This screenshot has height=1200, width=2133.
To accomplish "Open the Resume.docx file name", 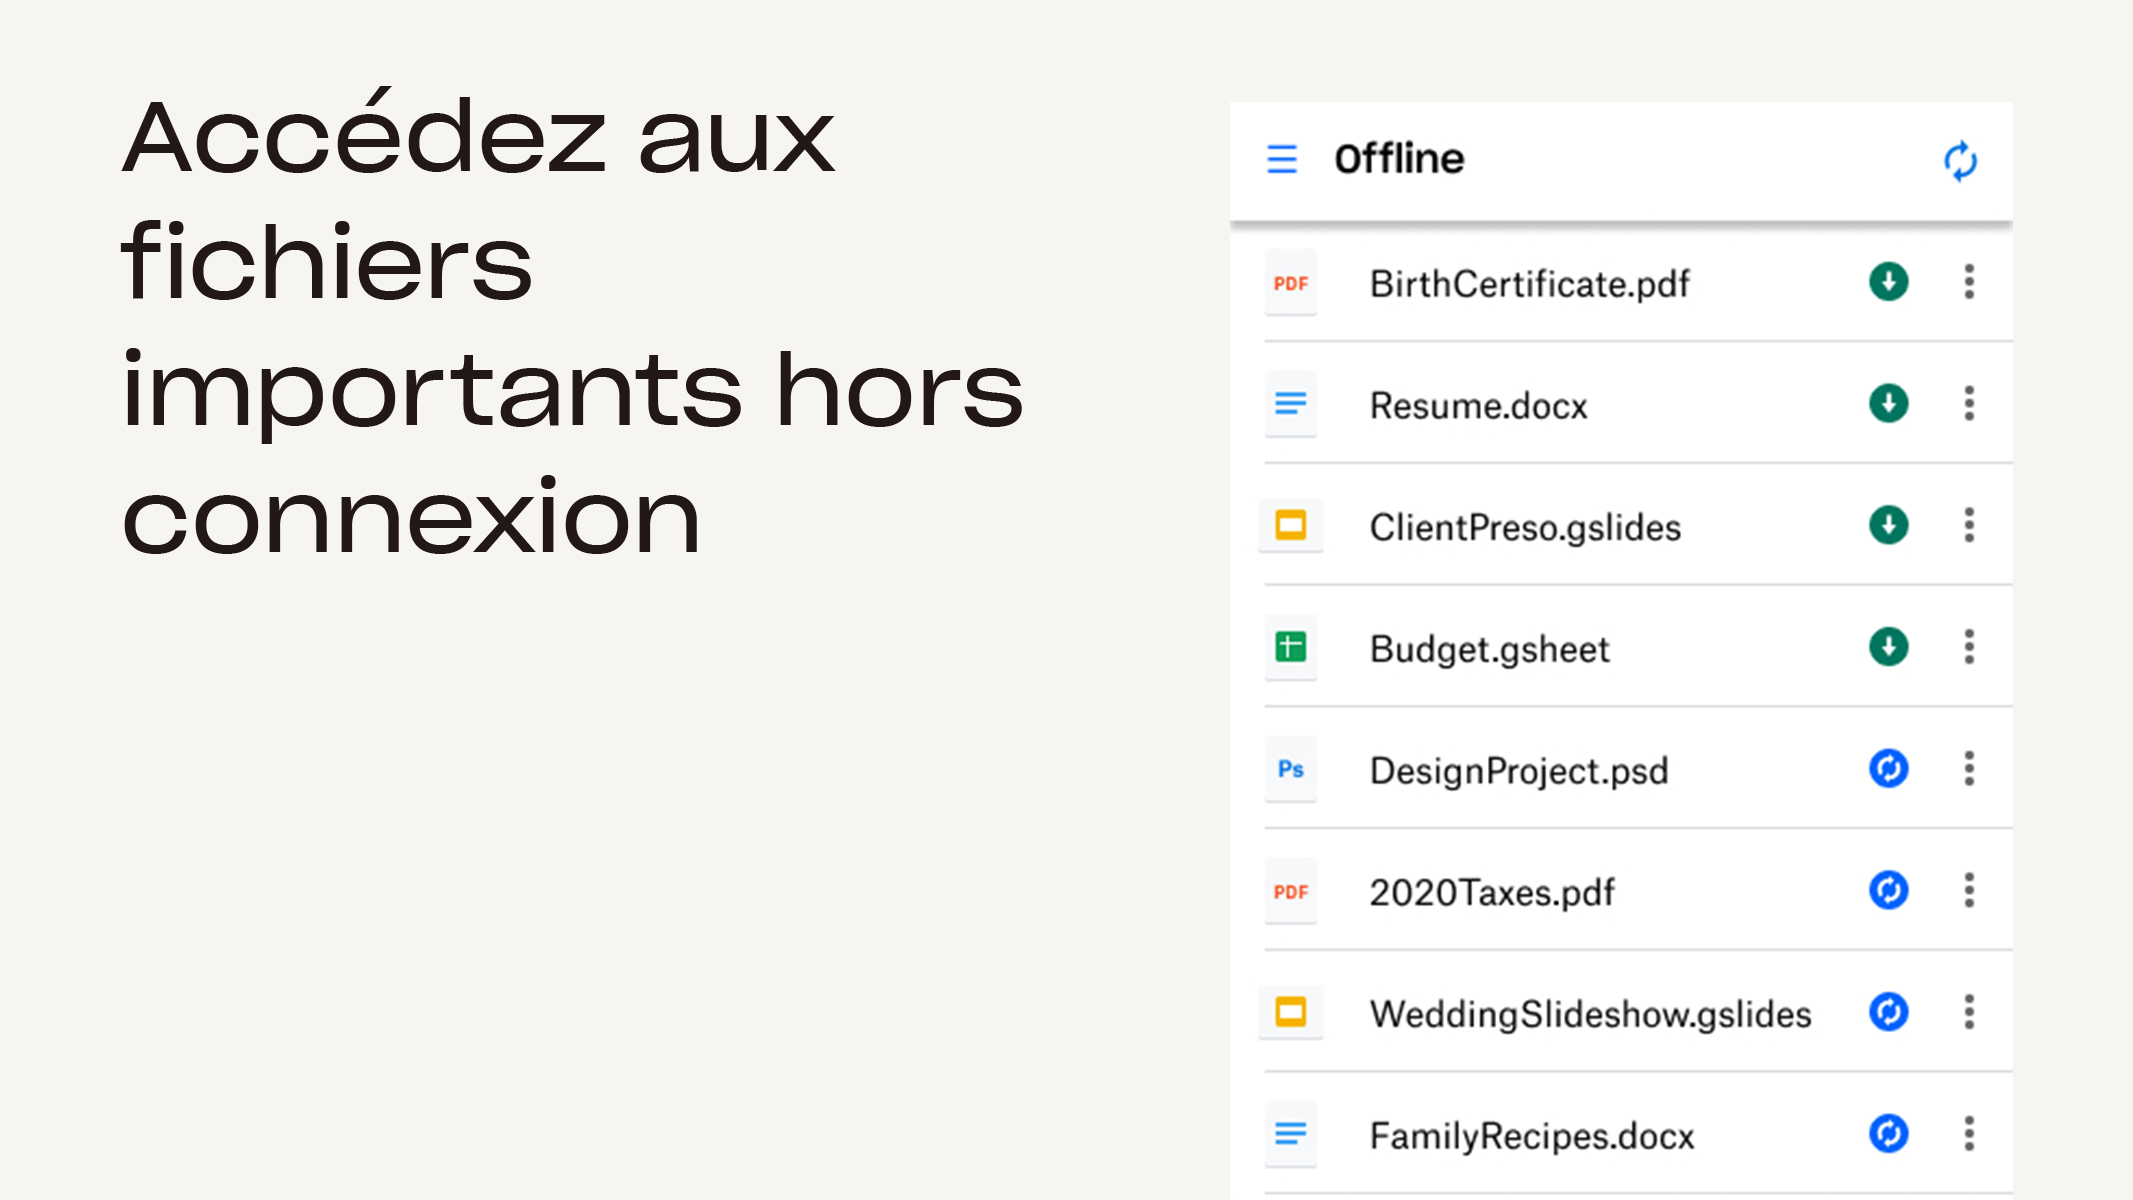I will click(1478, 406).
